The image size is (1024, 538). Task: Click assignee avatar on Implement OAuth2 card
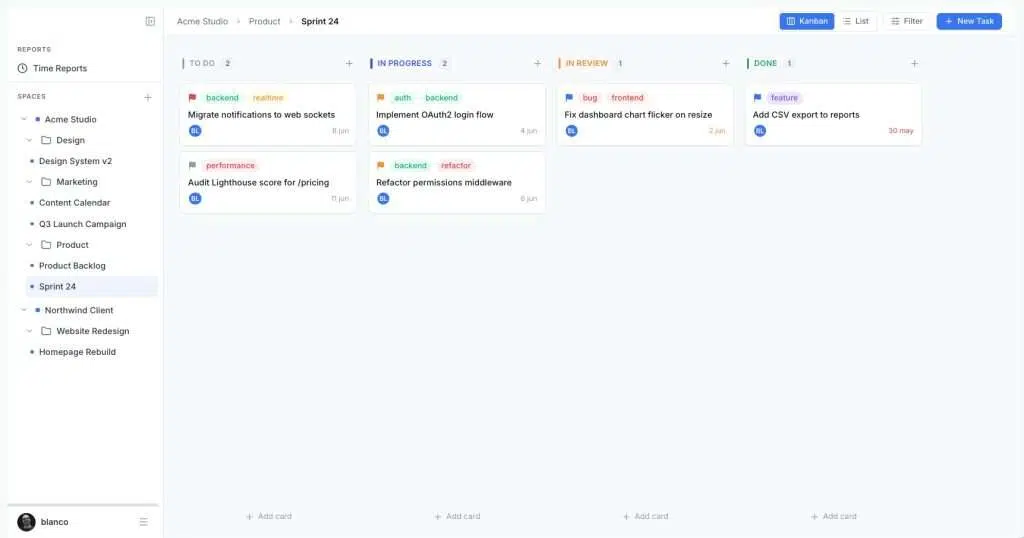click(383, 131)
